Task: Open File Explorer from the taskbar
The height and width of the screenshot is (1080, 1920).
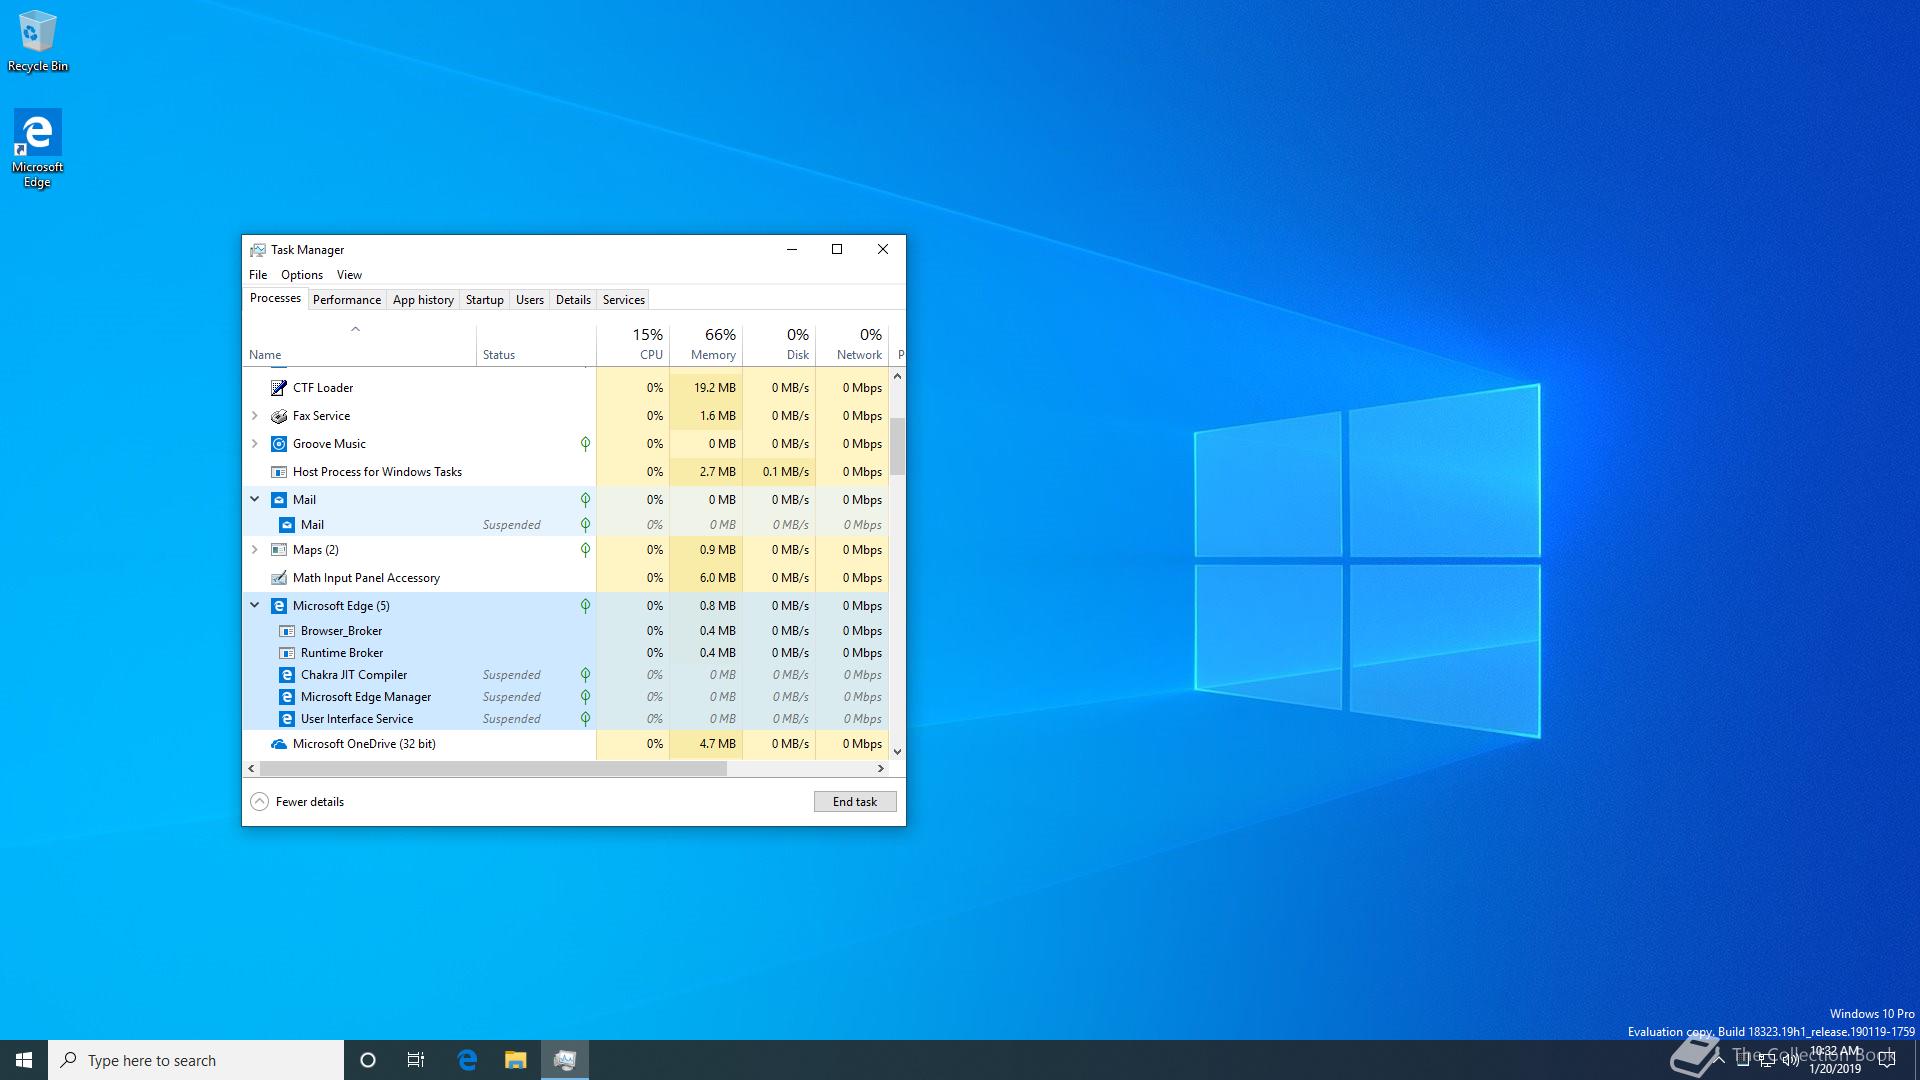Action: coord(515,1060)
